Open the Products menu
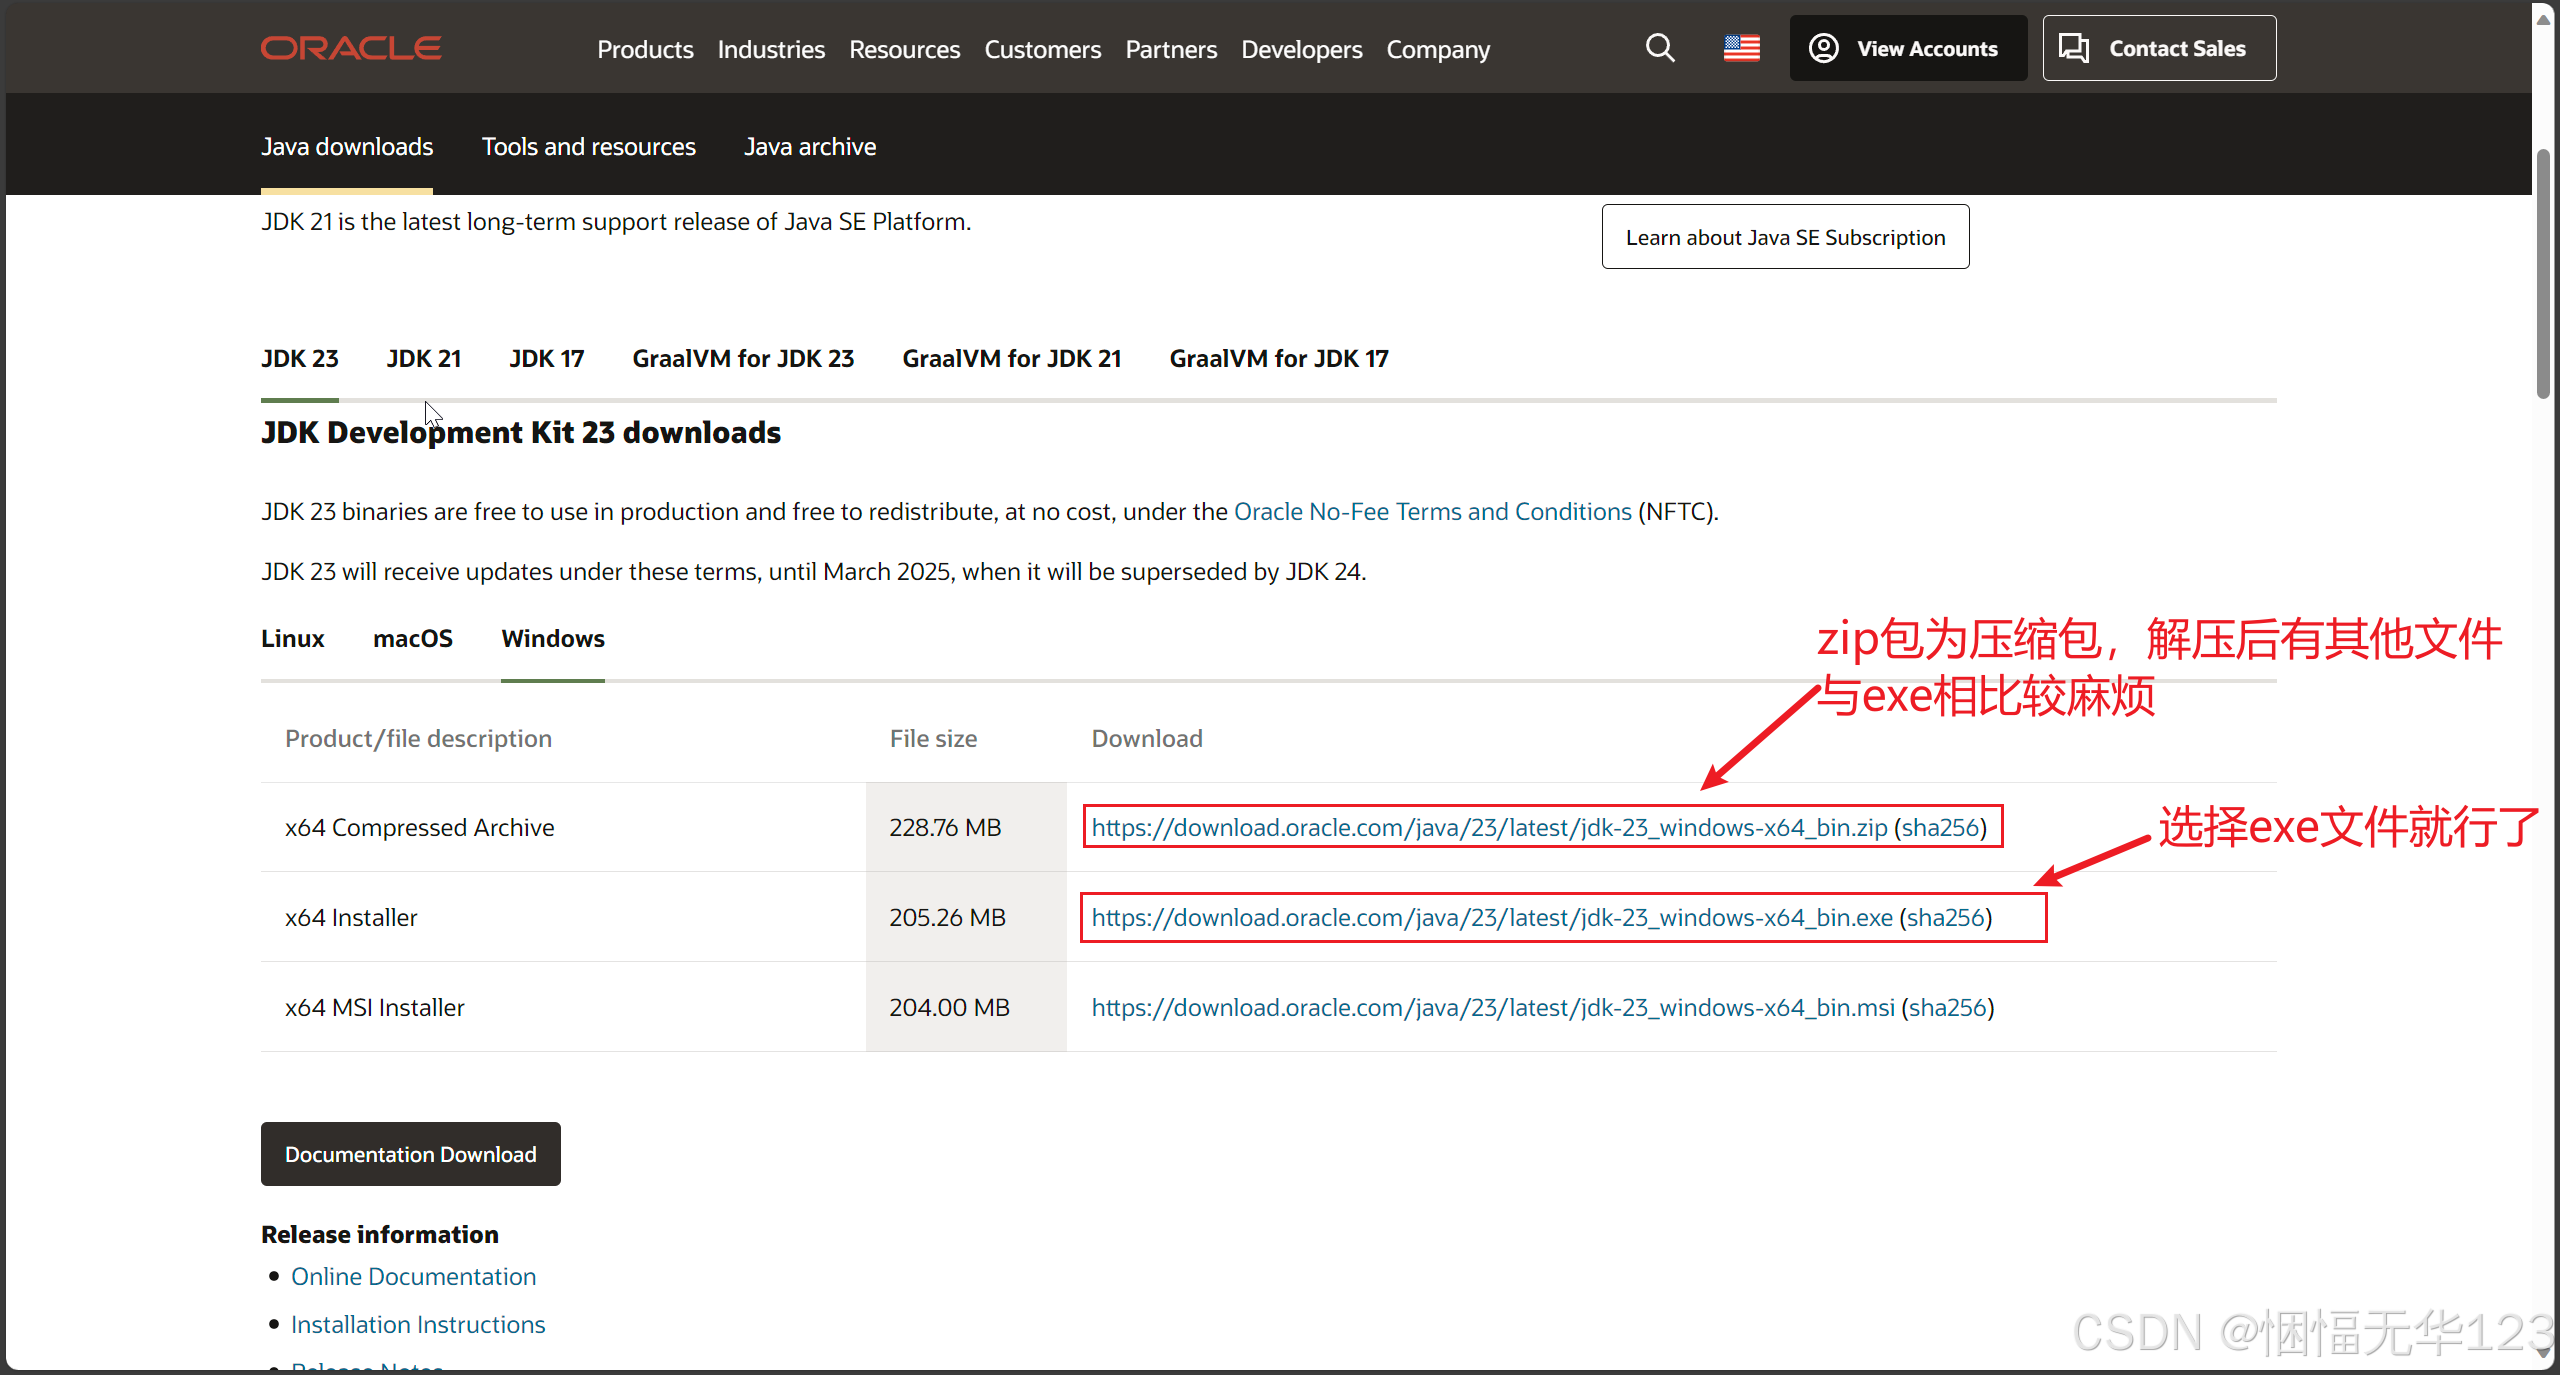This screenshot has height=1375, width=2560. [645, 50]
